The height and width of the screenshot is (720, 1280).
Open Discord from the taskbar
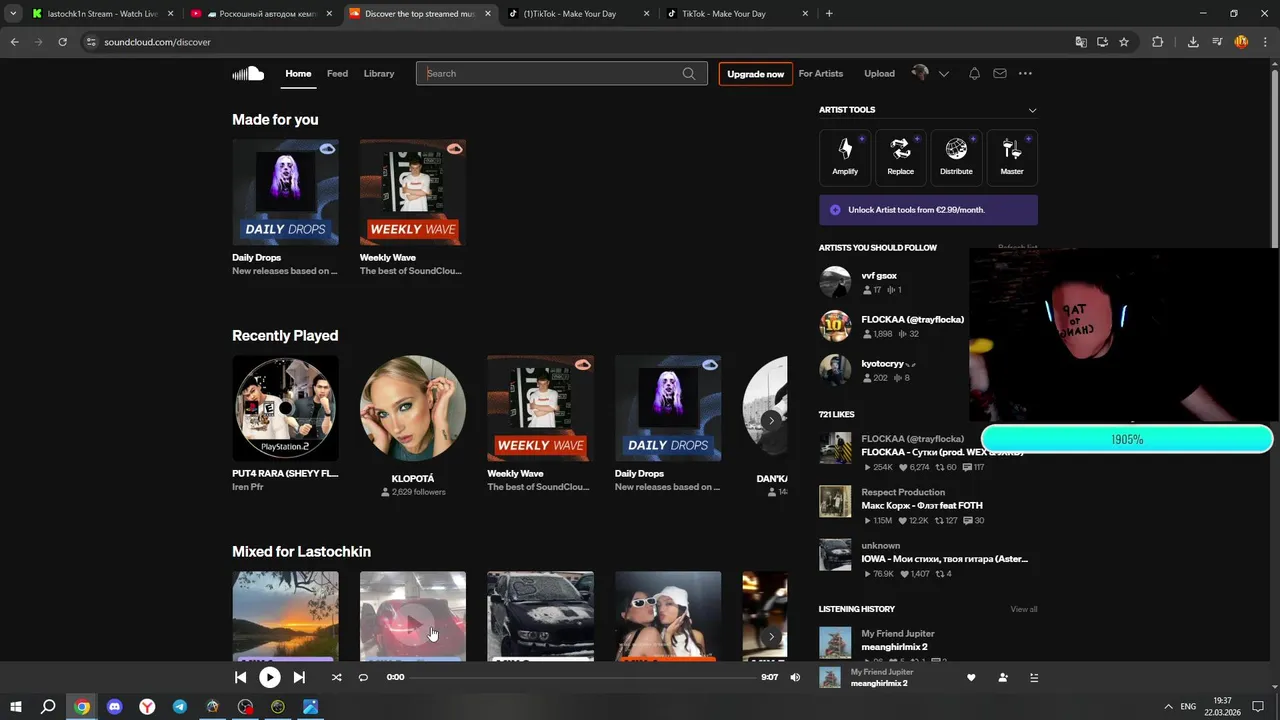(114, 707)
